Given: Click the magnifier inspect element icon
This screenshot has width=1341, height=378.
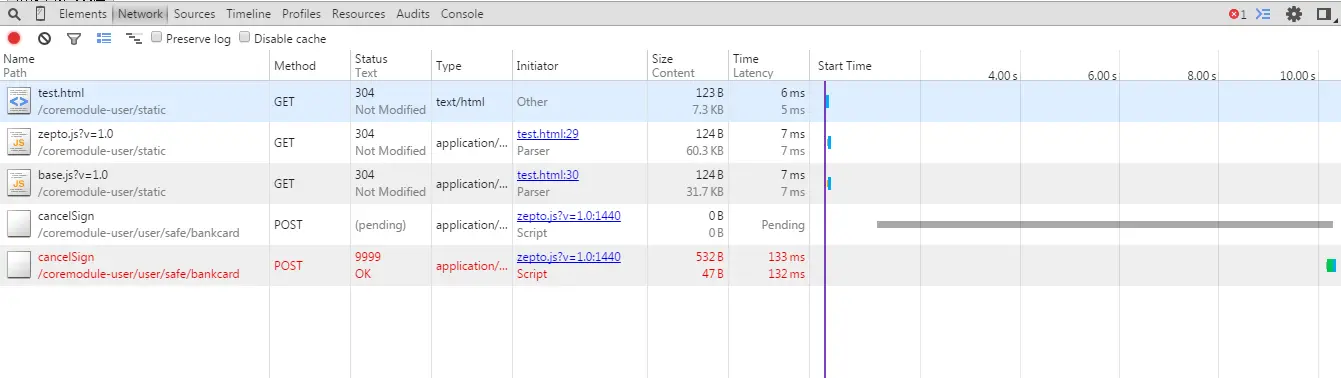Looking at the screenshot, I should pos(14,14).
